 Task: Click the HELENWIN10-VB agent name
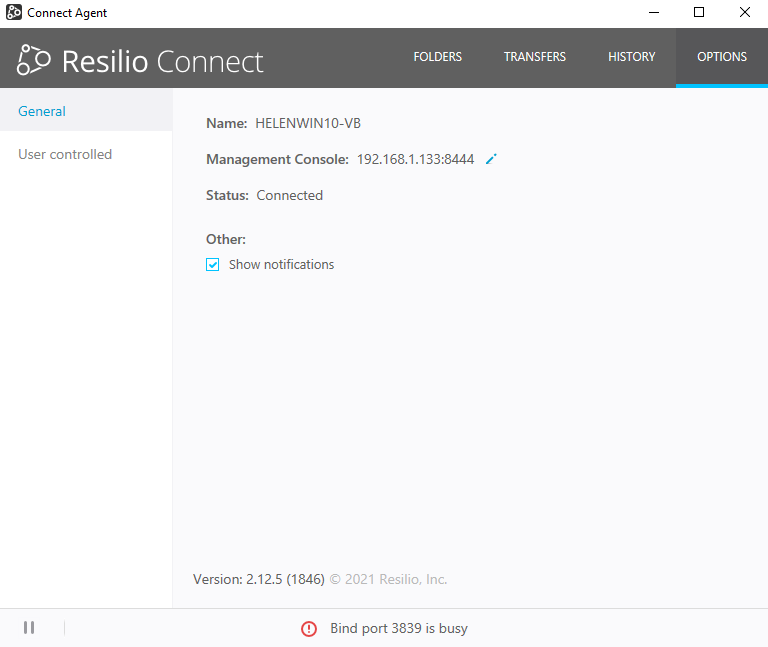(x=308, y=123)
